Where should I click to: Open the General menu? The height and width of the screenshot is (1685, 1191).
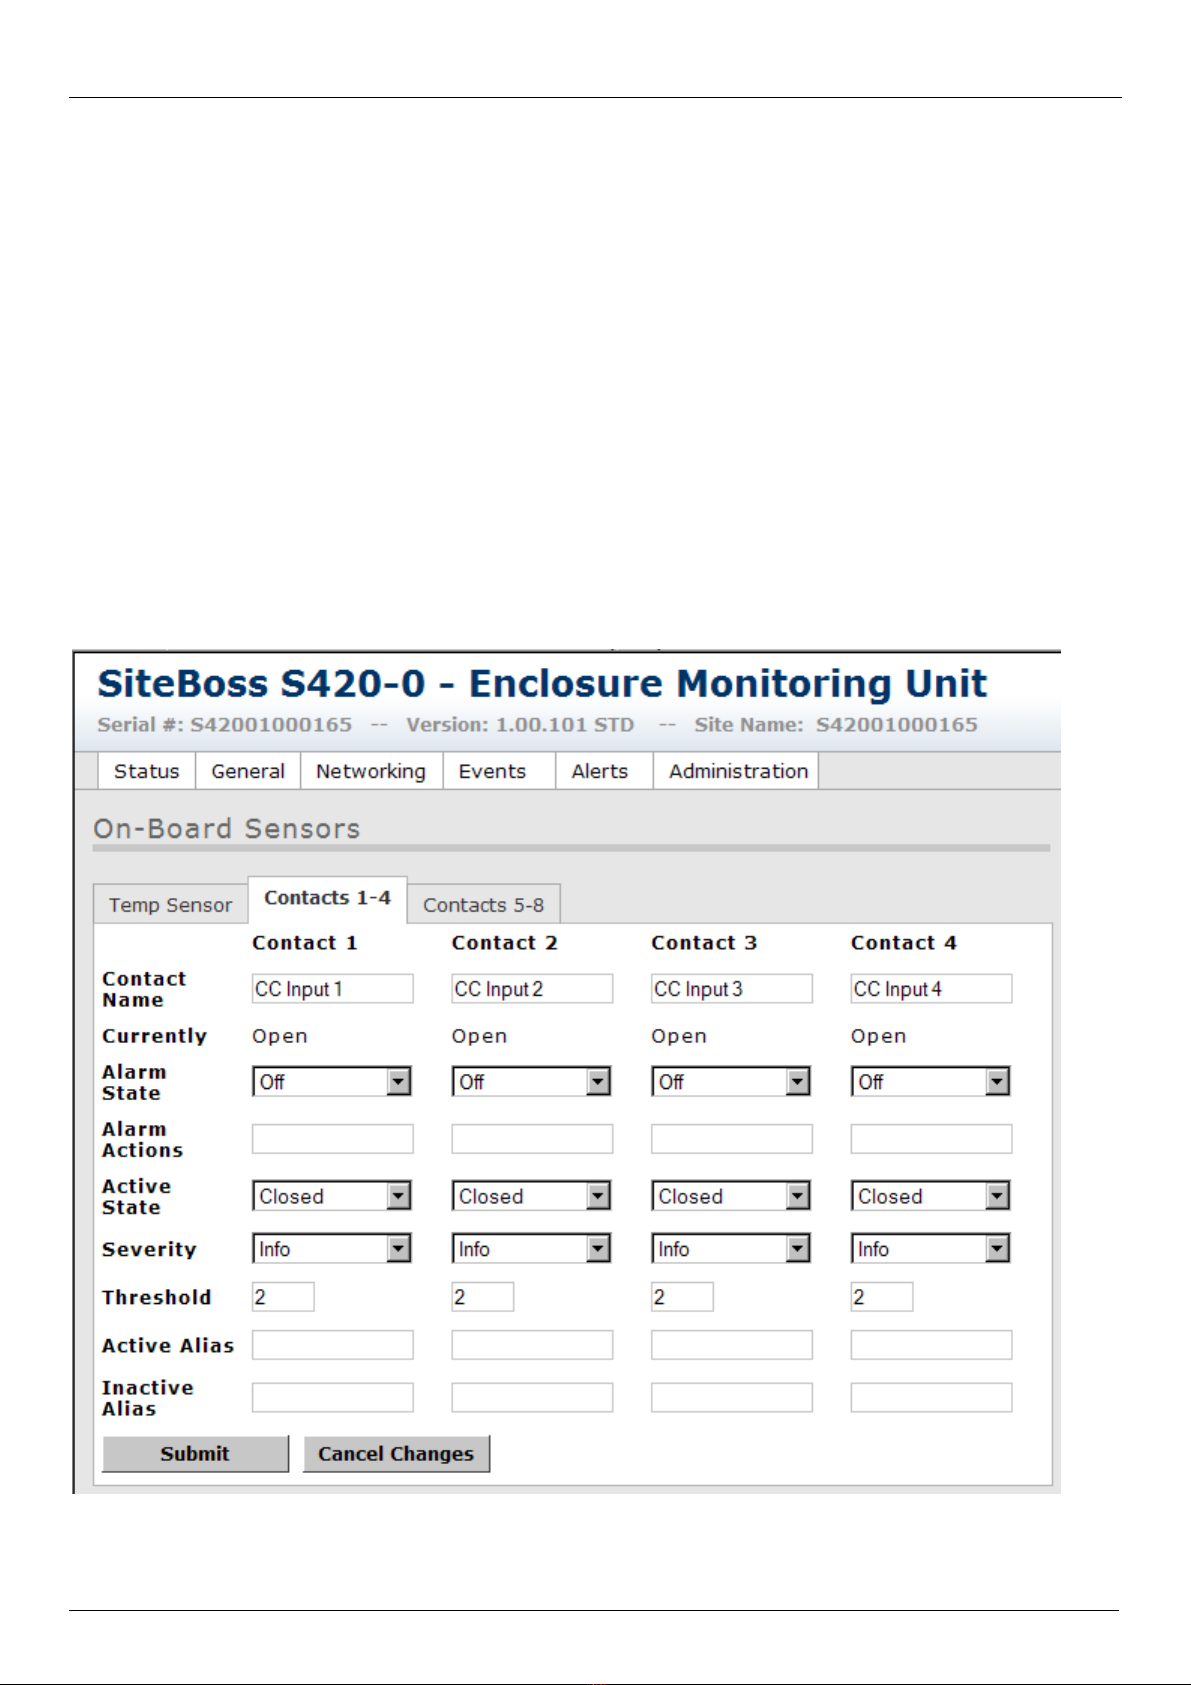point(248,771)
